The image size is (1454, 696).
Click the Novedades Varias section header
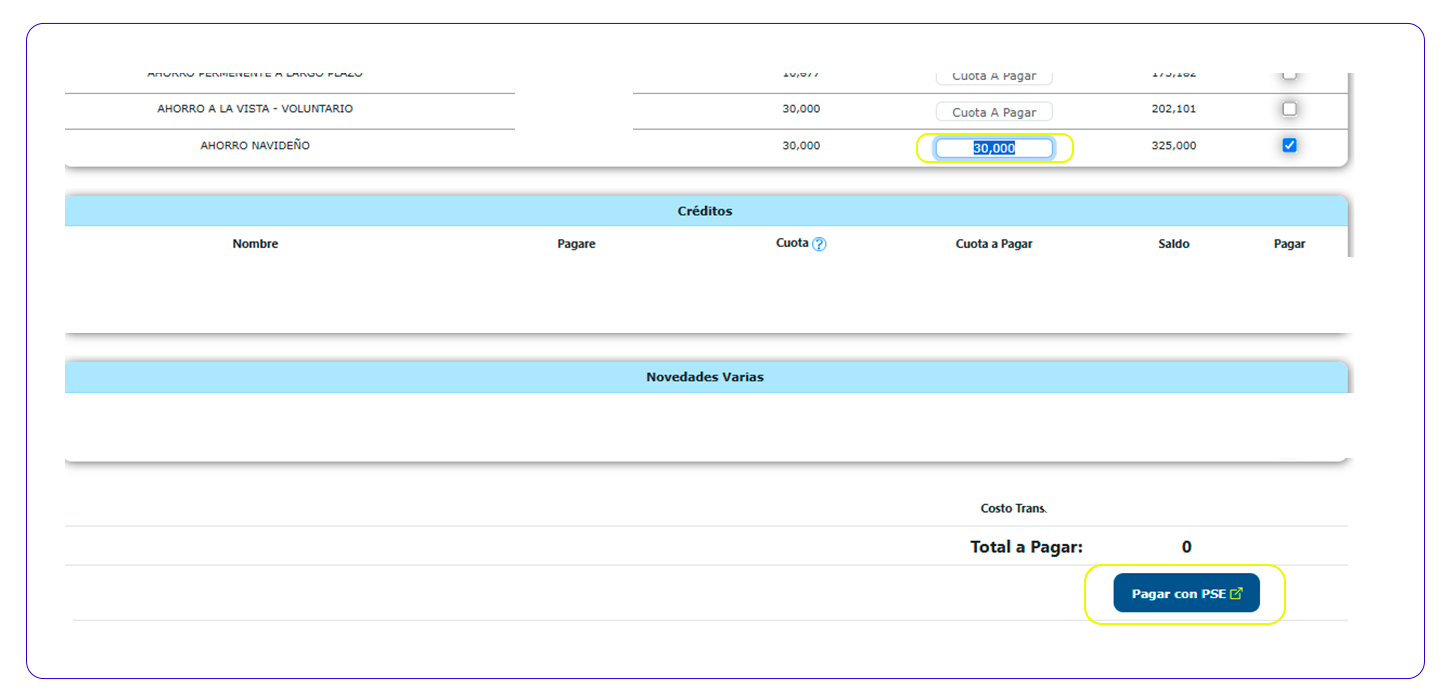pyautogui.click(x=705, y=377)
